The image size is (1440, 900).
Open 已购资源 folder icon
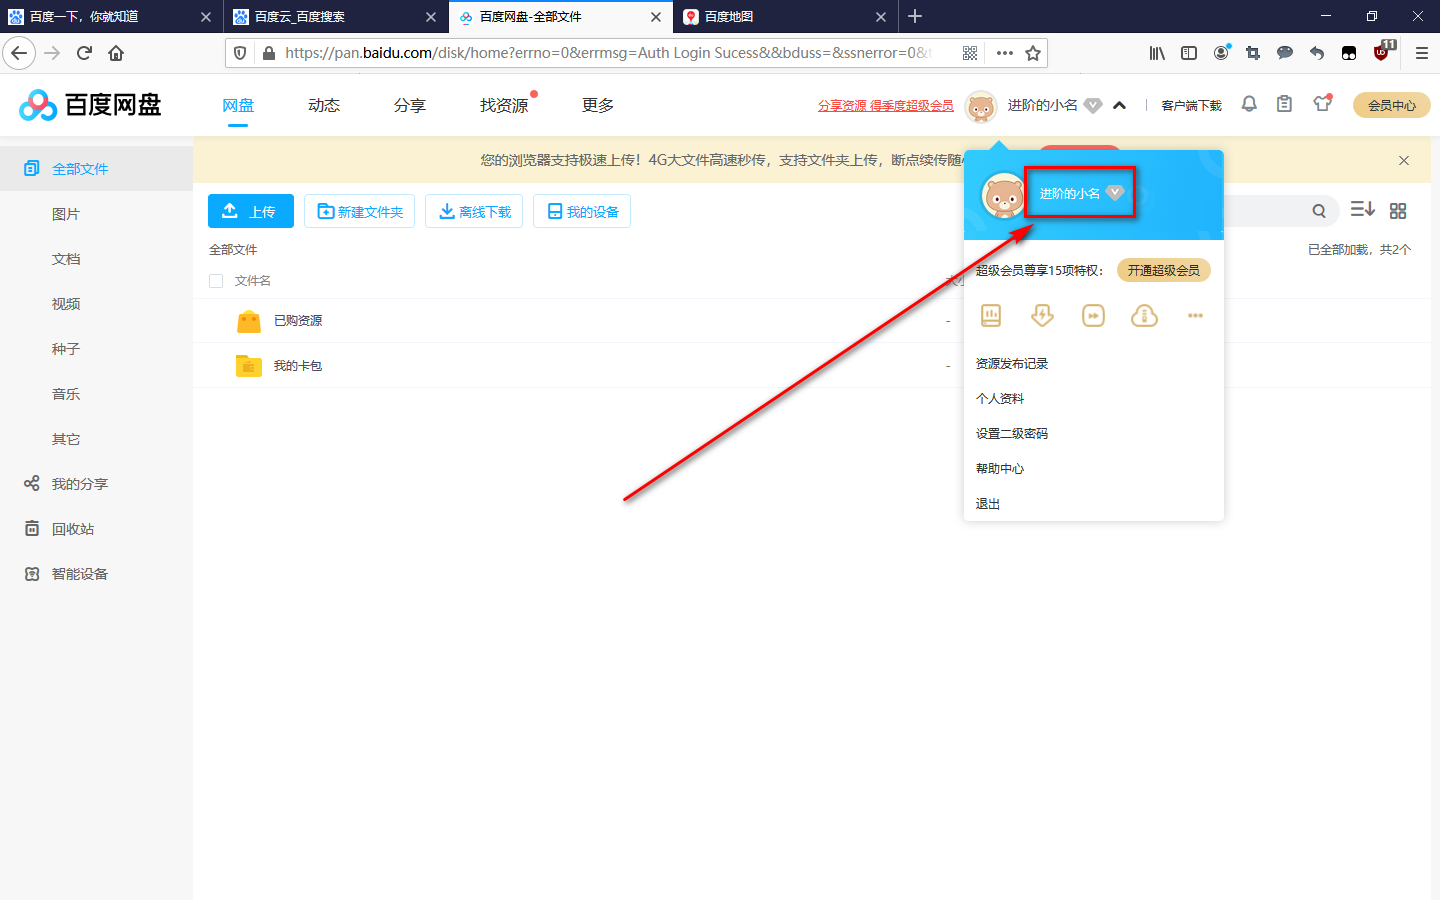(249, 321)
